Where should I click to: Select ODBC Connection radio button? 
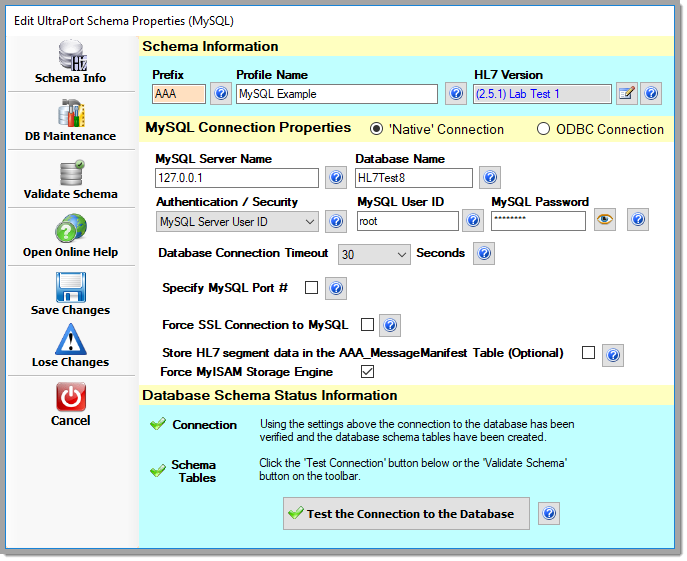[x=543, y=129]
